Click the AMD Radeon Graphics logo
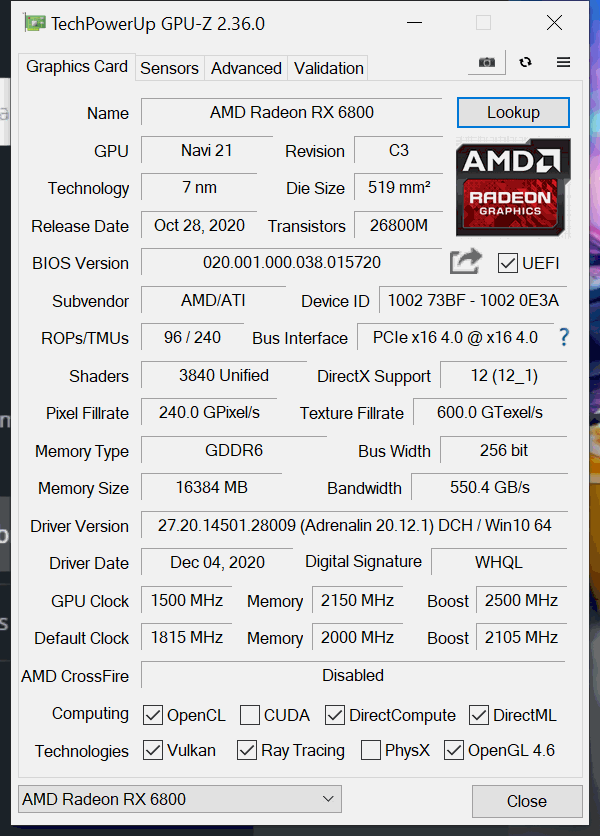Screen dimensions: 600x836 (513, 187)
